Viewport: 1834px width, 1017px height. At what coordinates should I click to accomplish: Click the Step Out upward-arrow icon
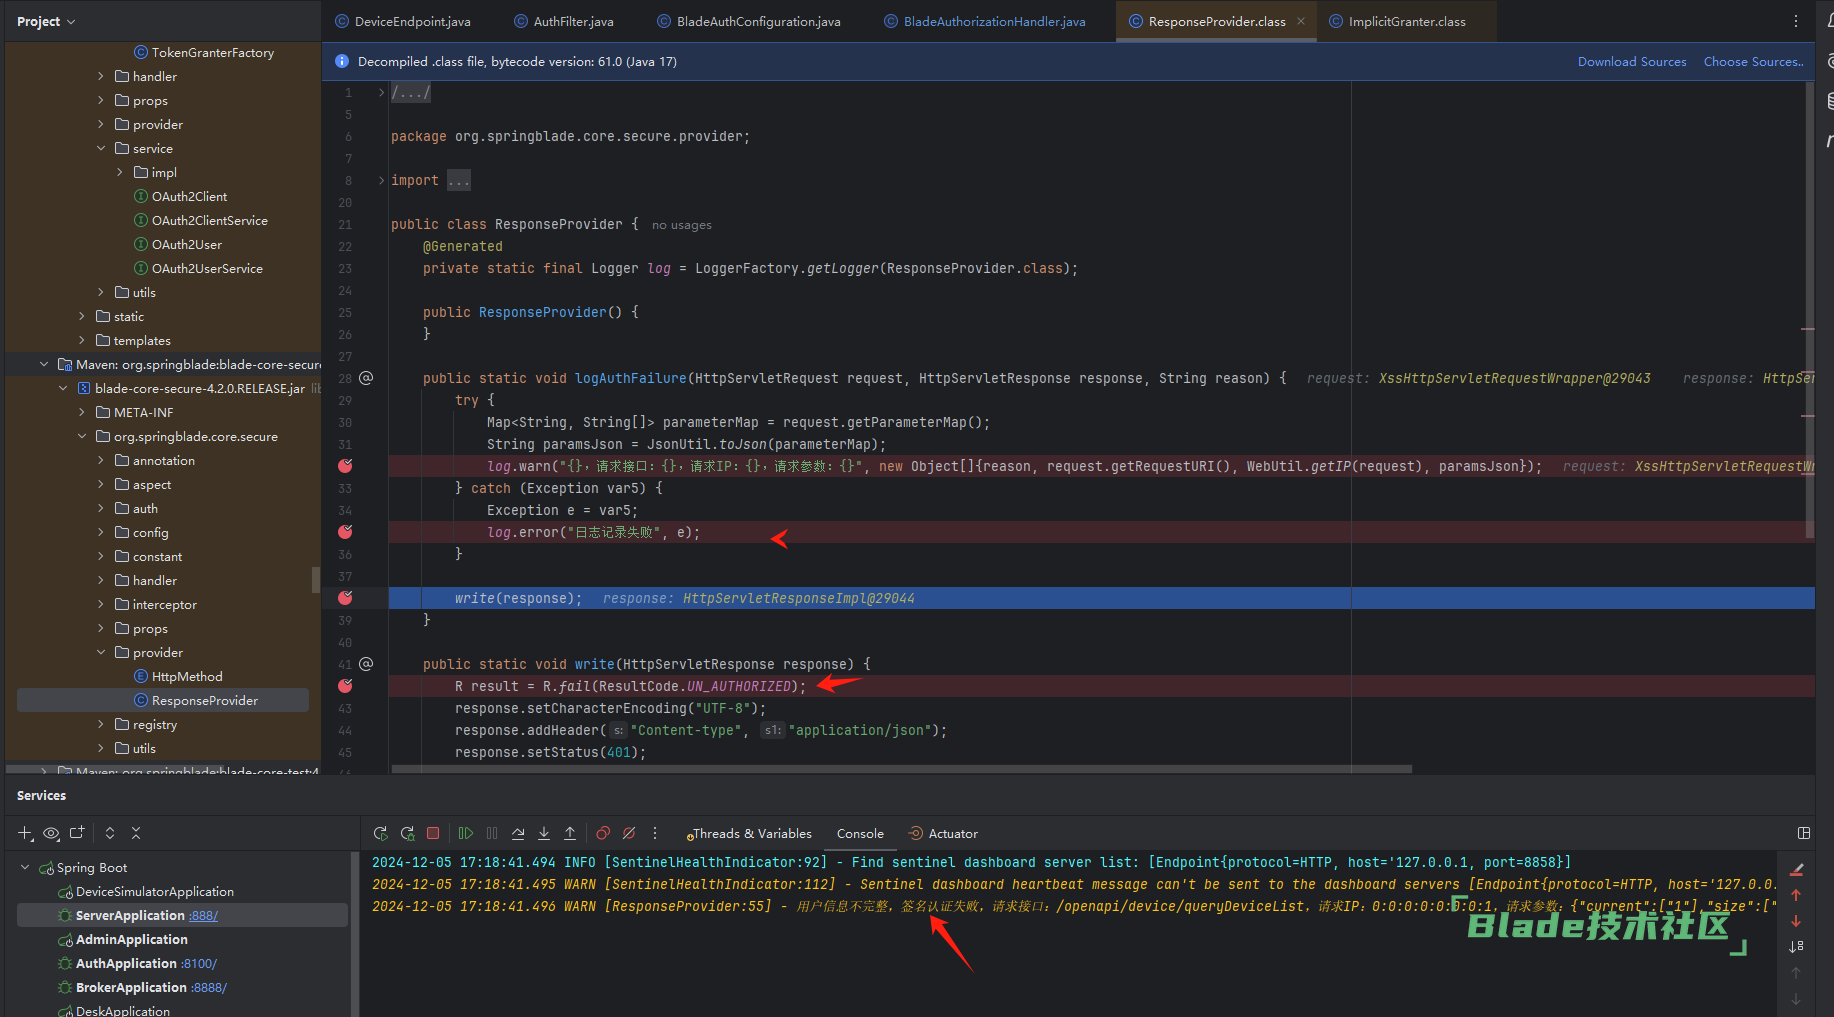pos(570,833)
